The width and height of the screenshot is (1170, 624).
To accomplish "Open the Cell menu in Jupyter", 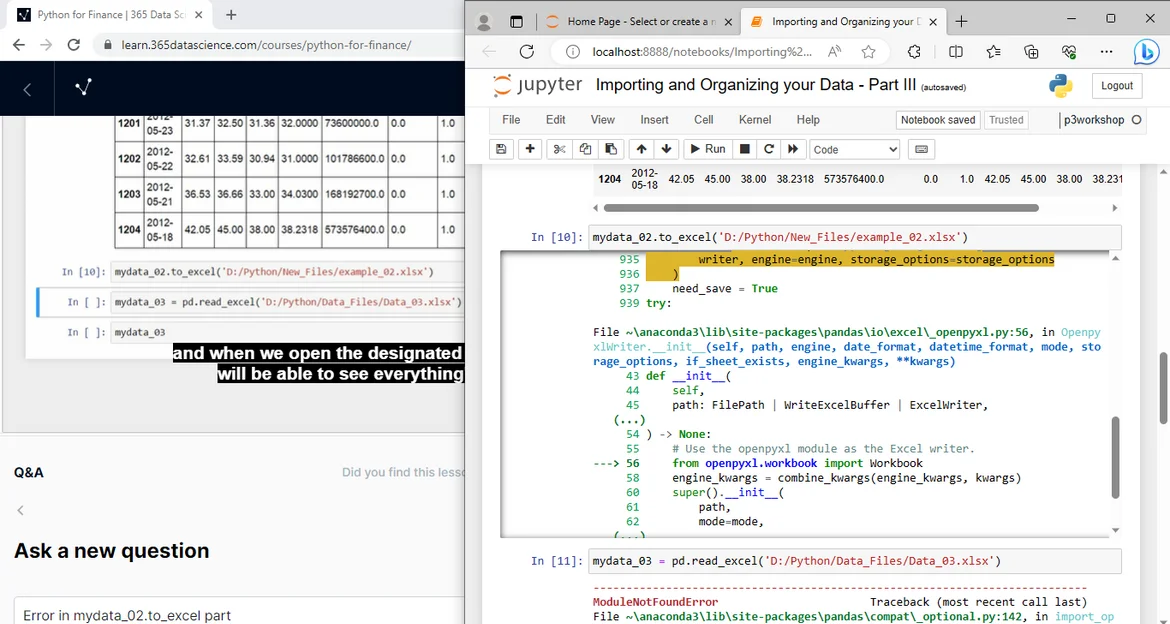I will pos(704,120).
